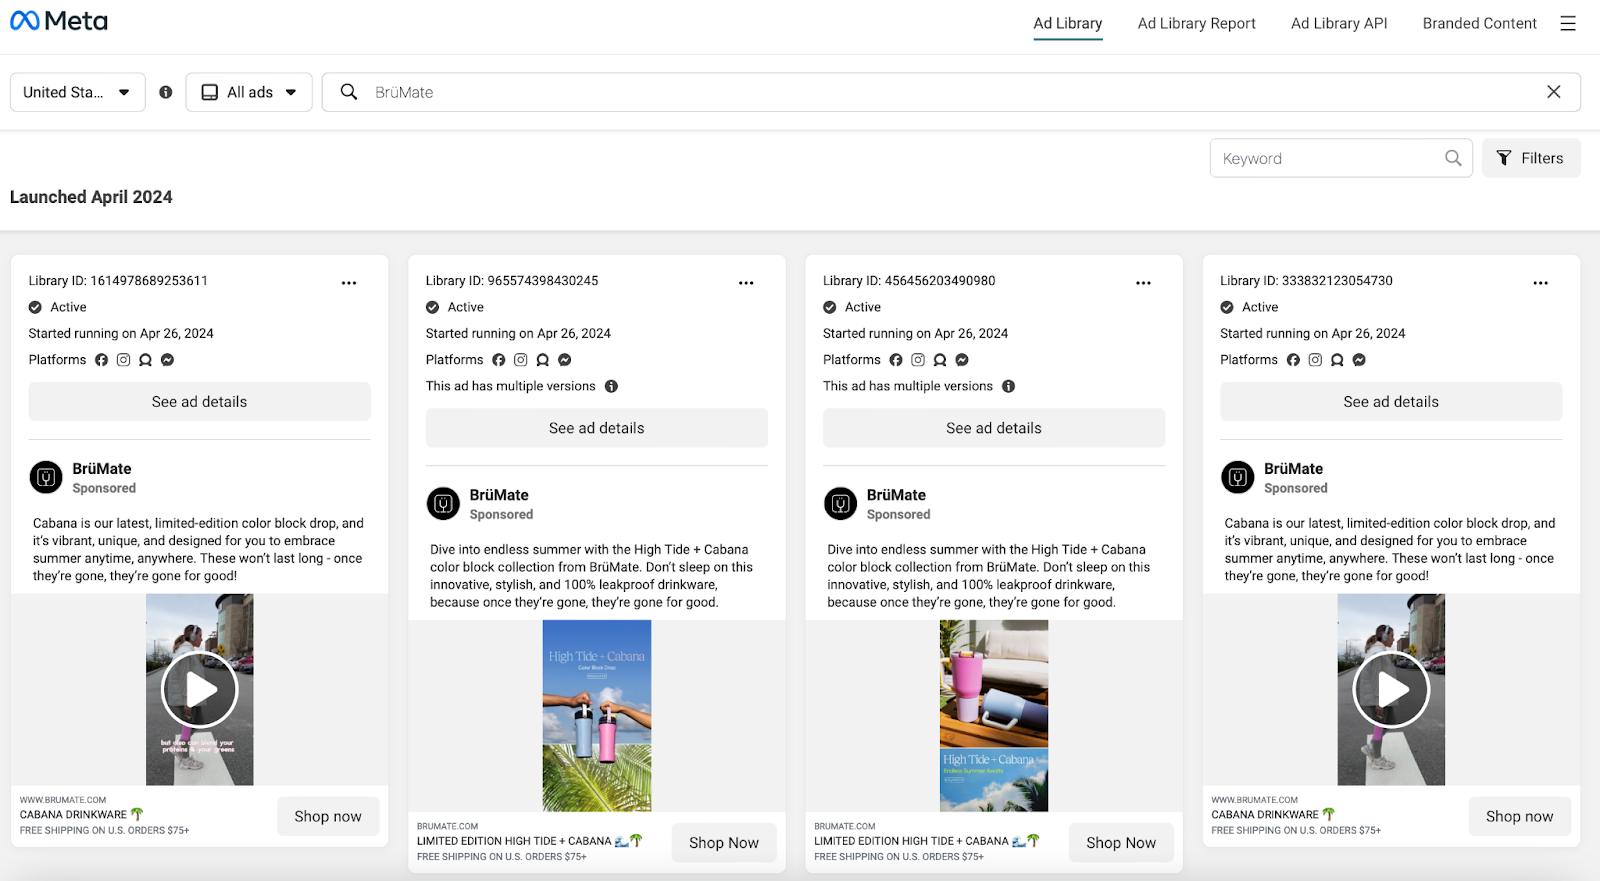Switch to the Ad Library Report tab
Screen dimensions: 1600x881
point(1196,23)
